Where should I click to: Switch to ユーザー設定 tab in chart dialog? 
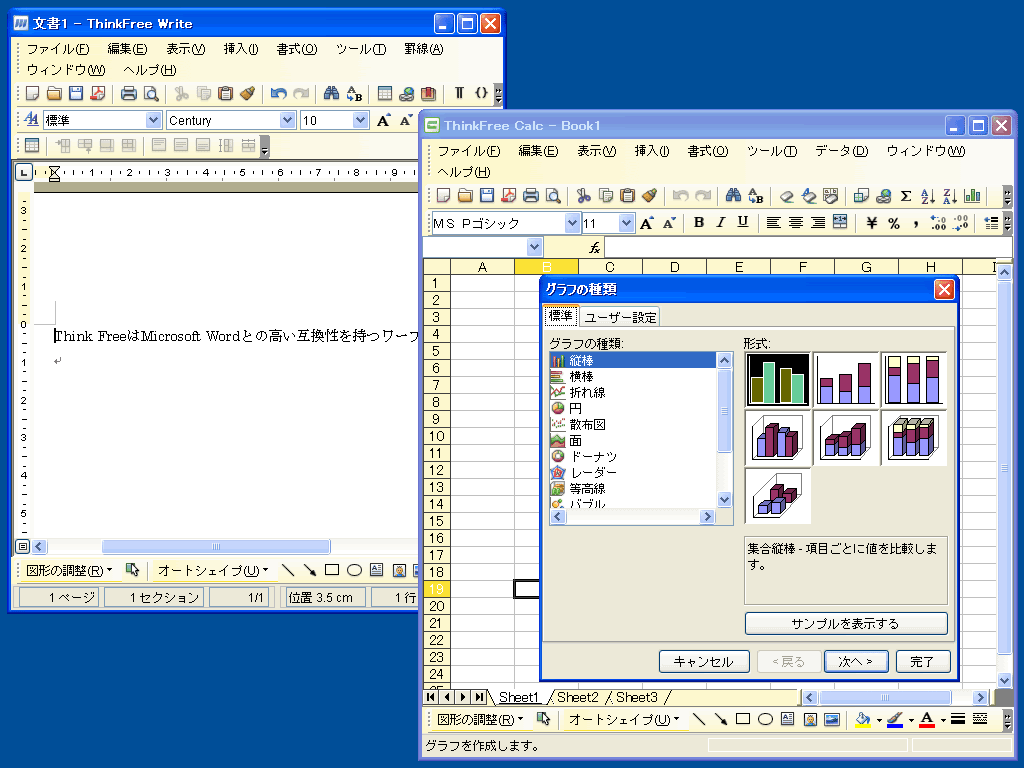tap(620, 317)
